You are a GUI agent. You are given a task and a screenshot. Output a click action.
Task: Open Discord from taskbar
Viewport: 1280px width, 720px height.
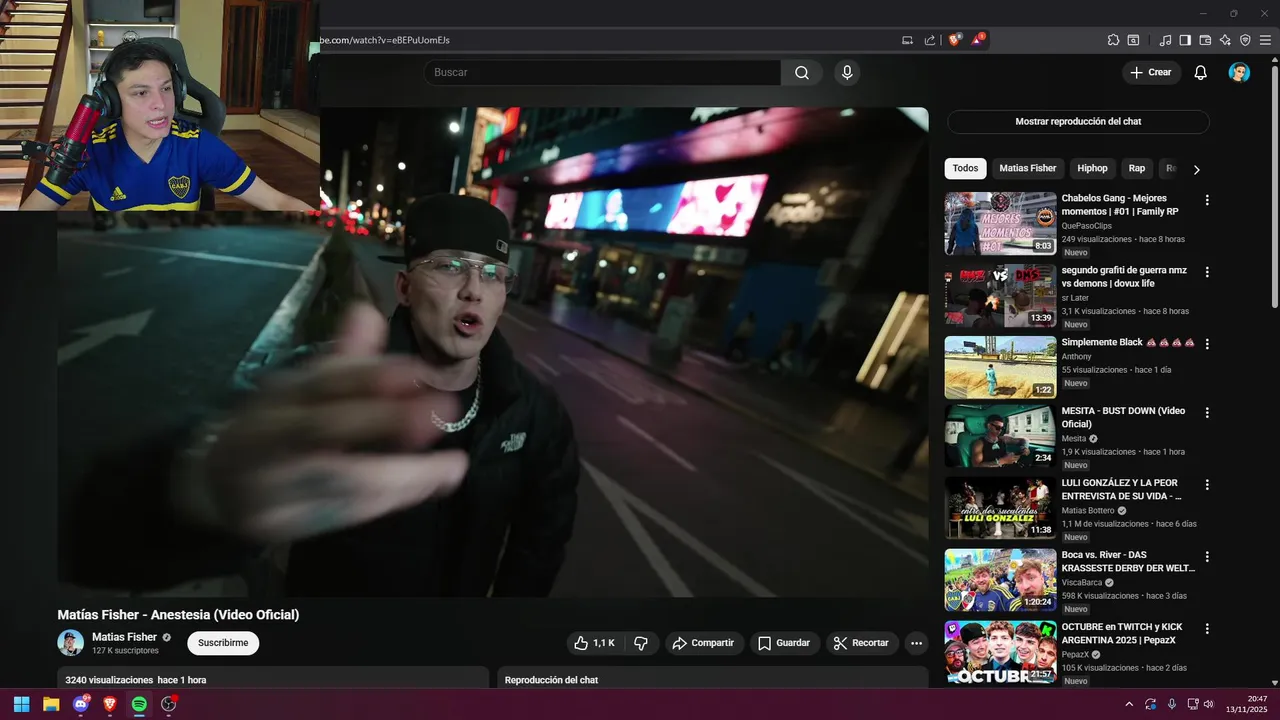81,704
